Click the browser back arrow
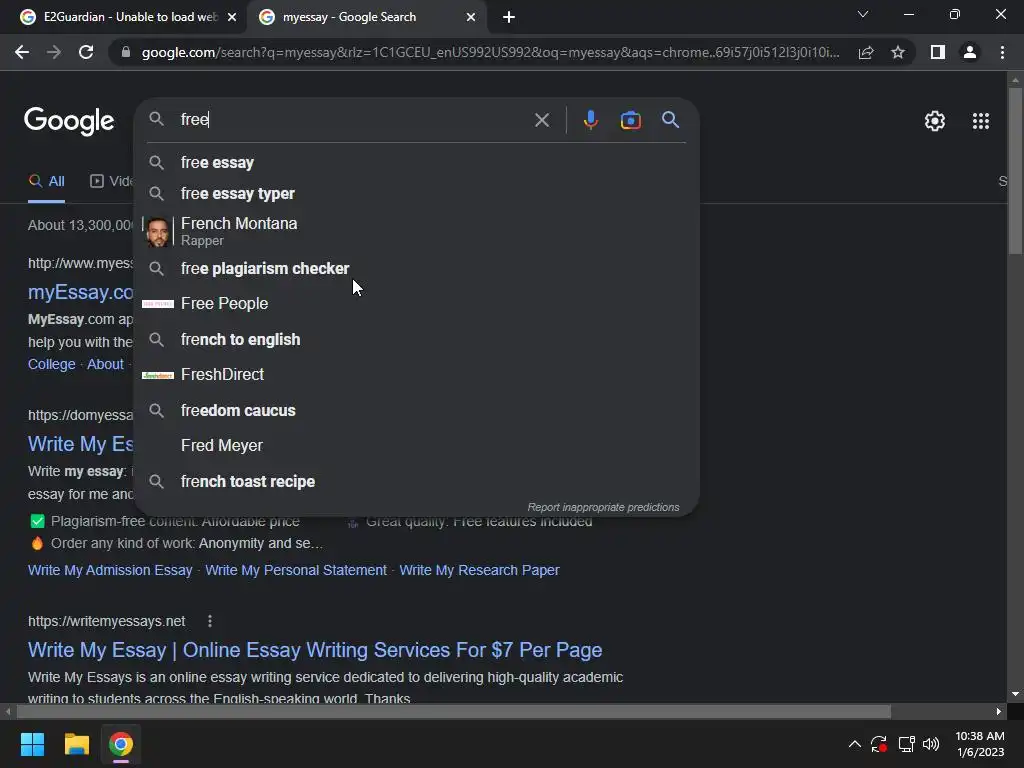This screenshot has height=768, width=1024. point(22,52)
